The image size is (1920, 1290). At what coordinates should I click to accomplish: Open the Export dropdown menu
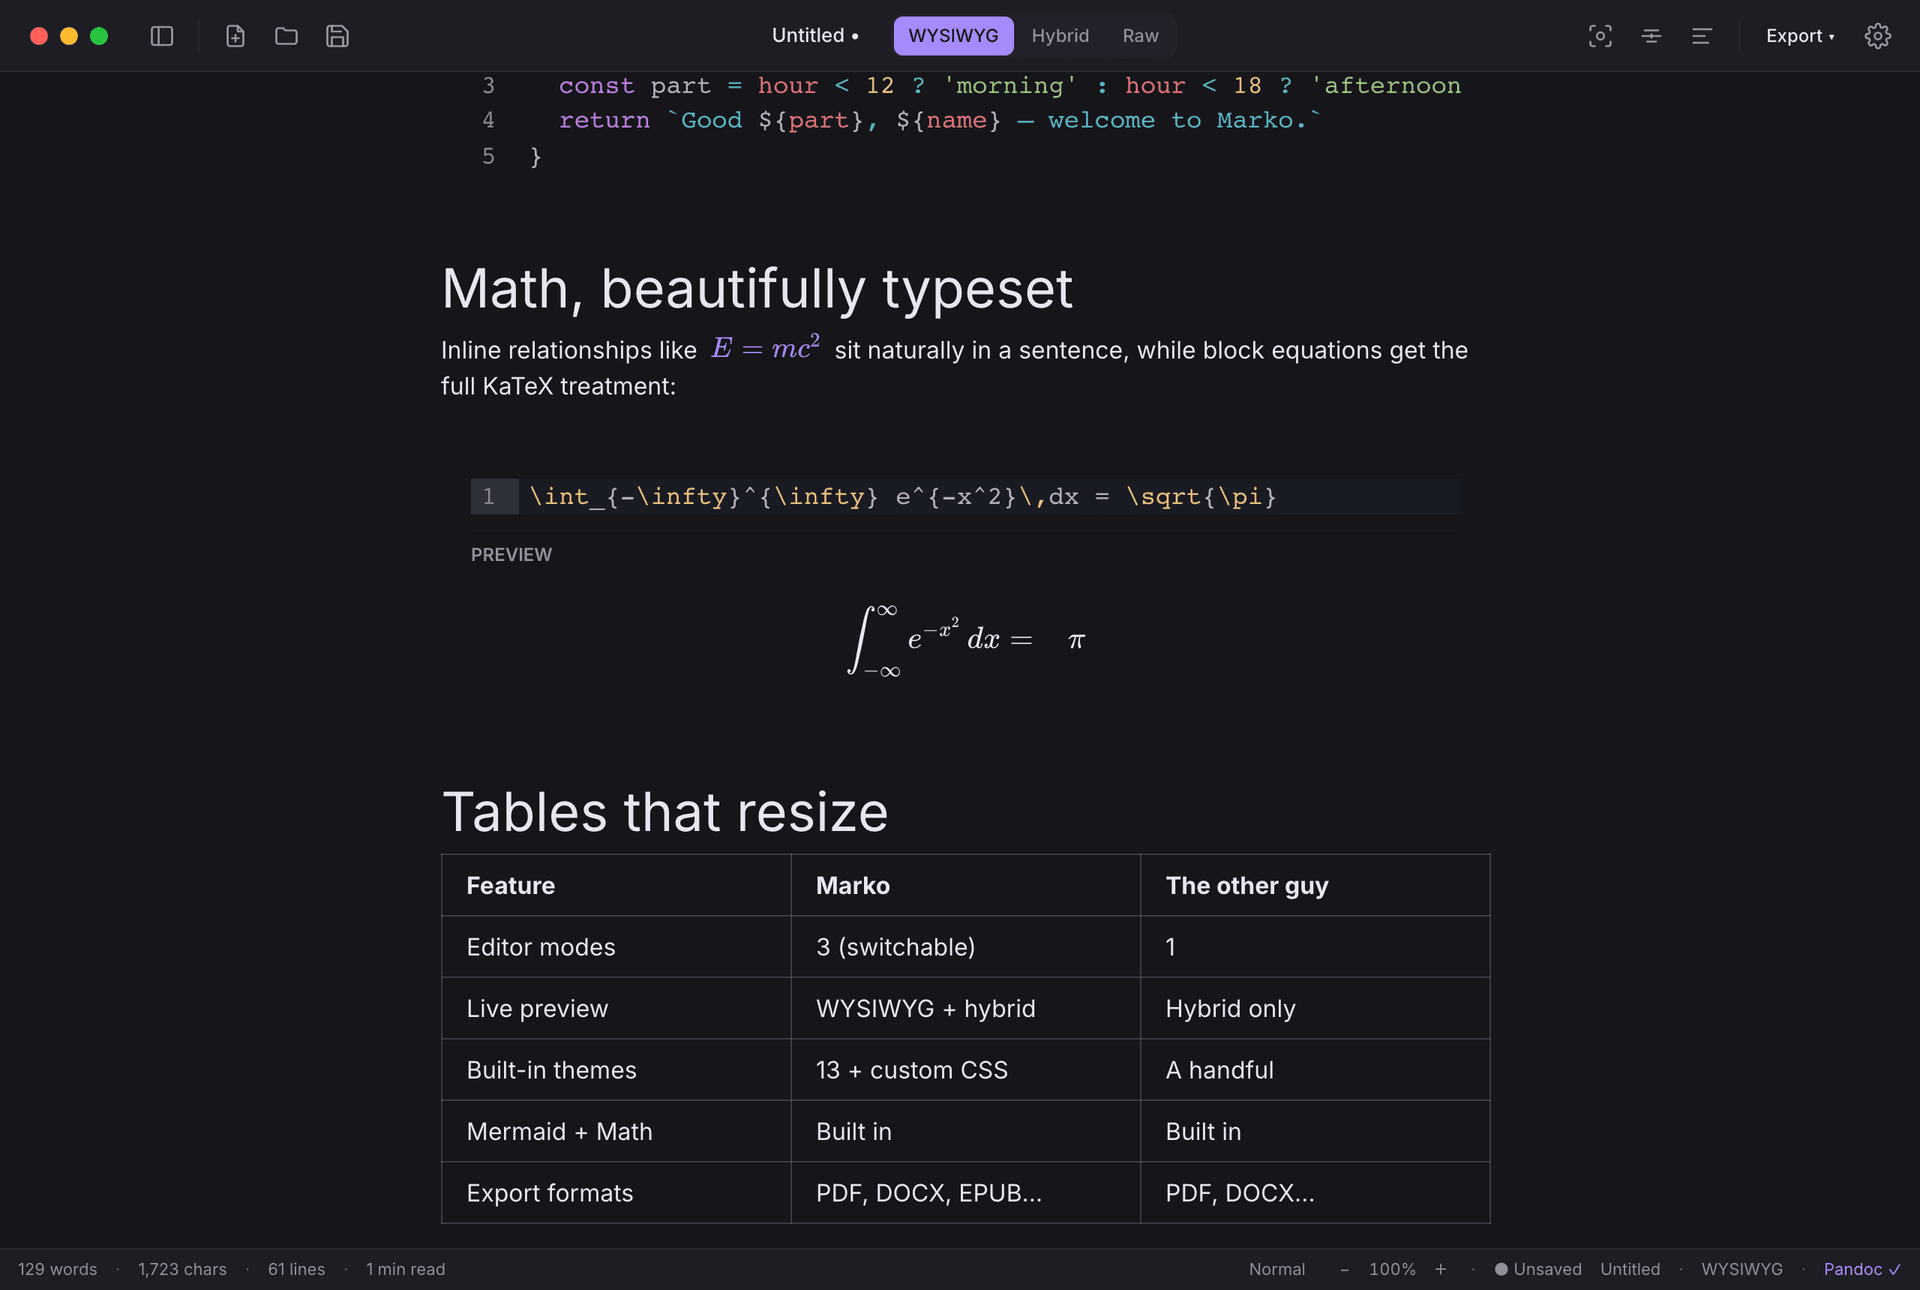(x=1800, y=36)
